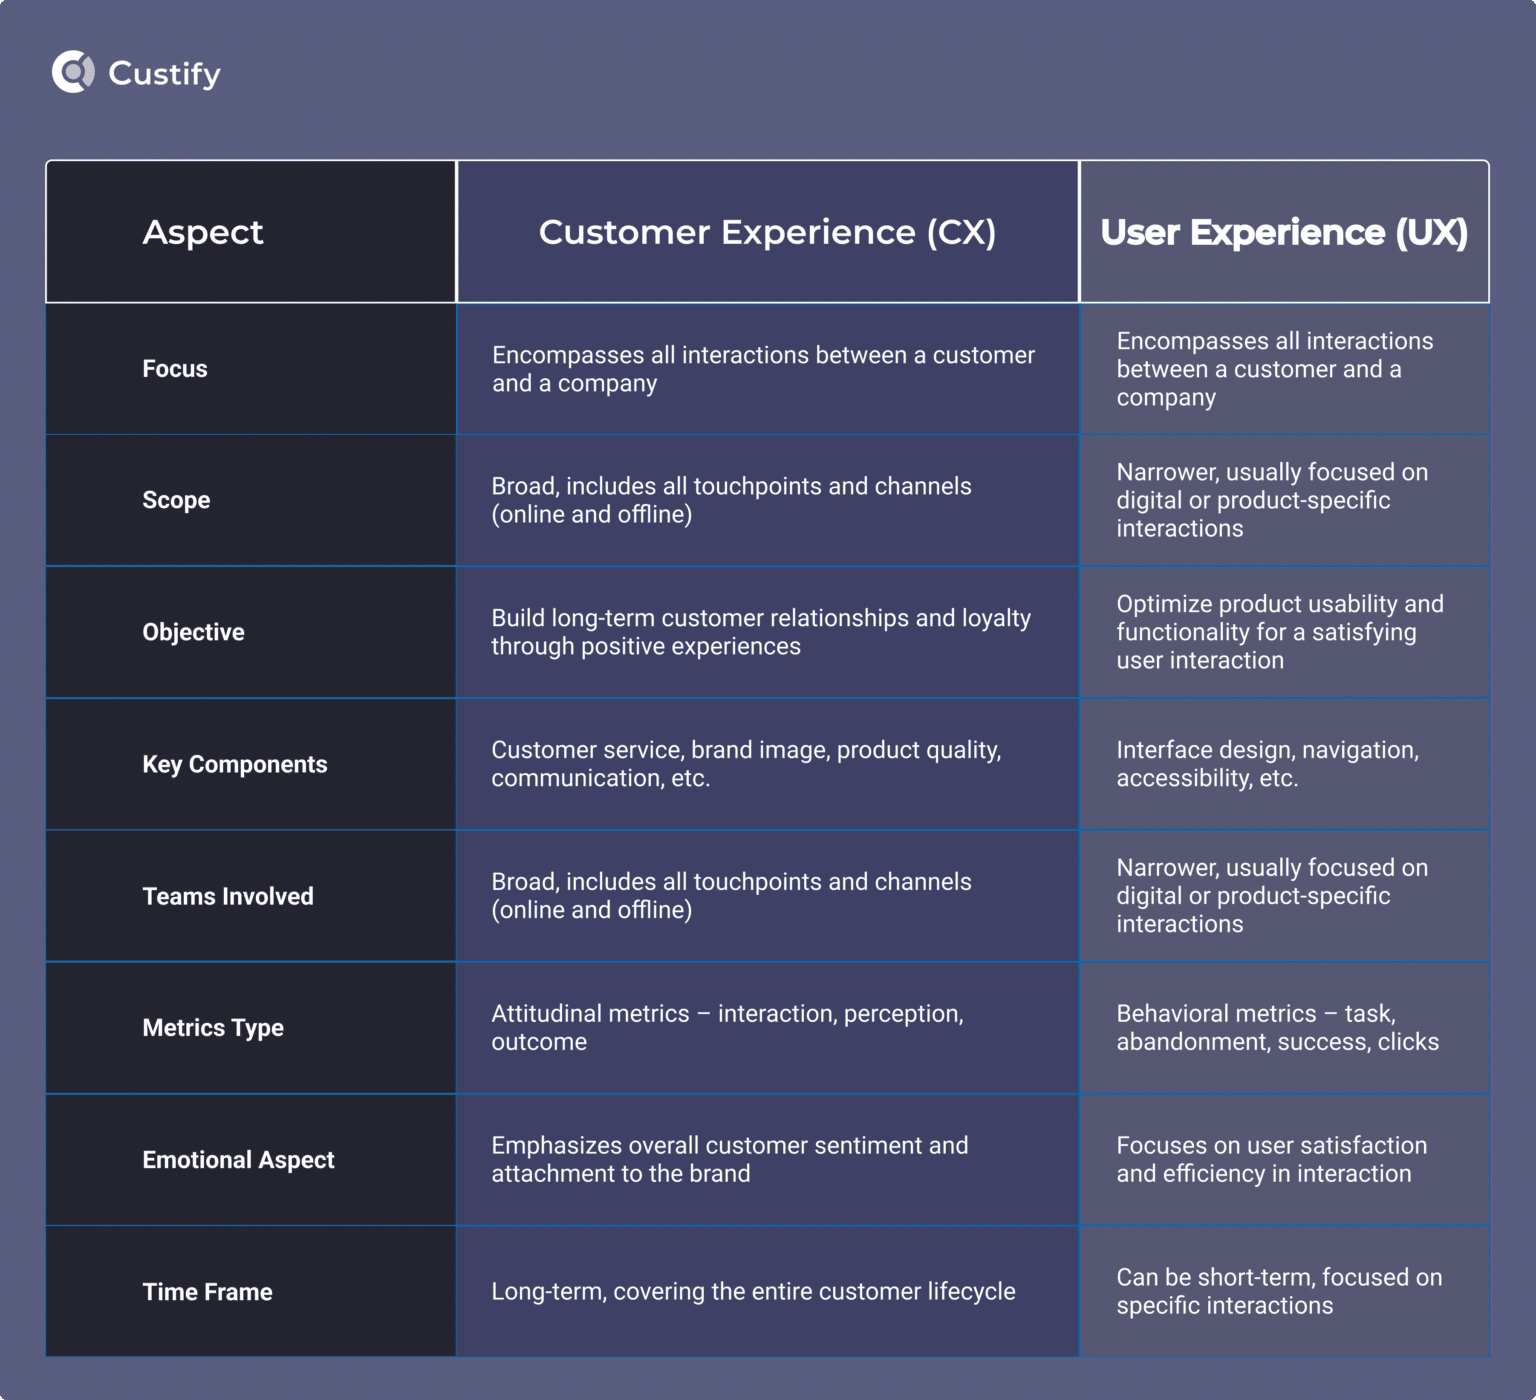
Task: Click the cell about behavioral metrics and clicks
Action: pyautogui.click(x=1277, y=1027)
